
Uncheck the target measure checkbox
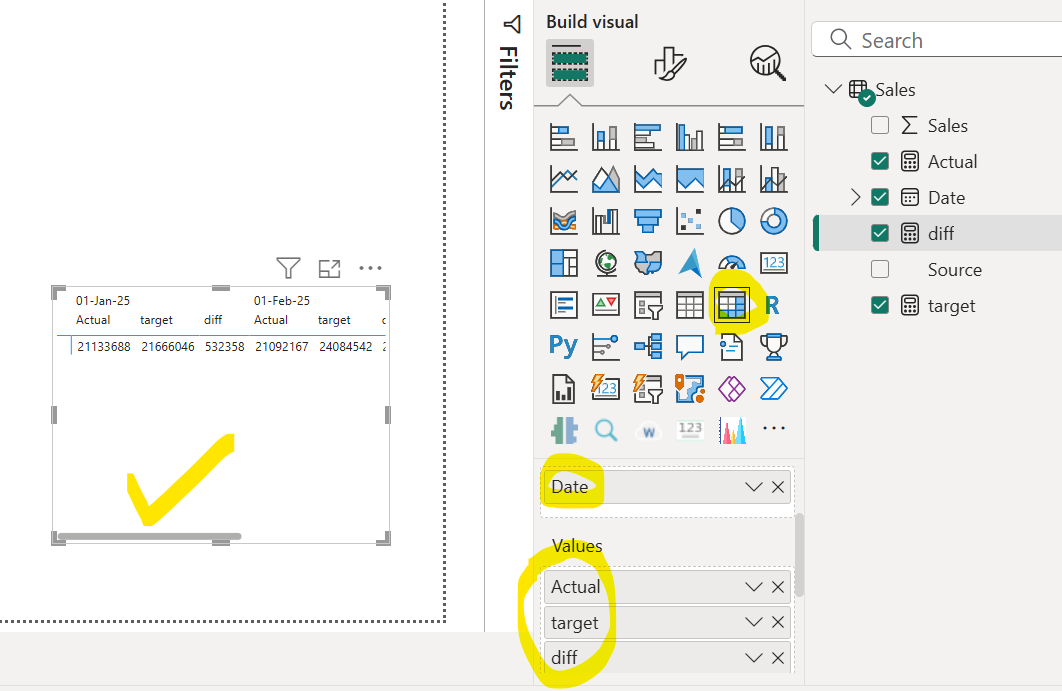point(880,306)
